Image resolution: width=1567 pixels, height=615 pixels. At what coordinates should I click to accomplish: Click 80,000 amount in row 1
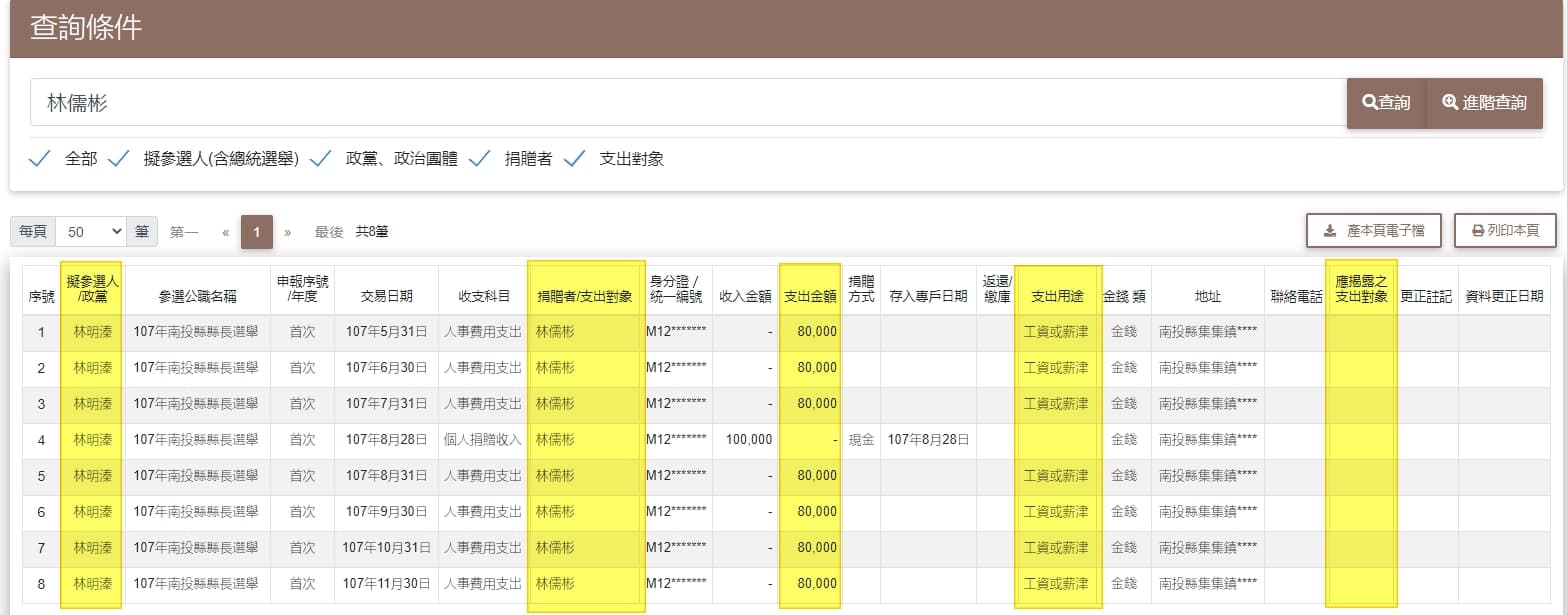coord(817,332)
